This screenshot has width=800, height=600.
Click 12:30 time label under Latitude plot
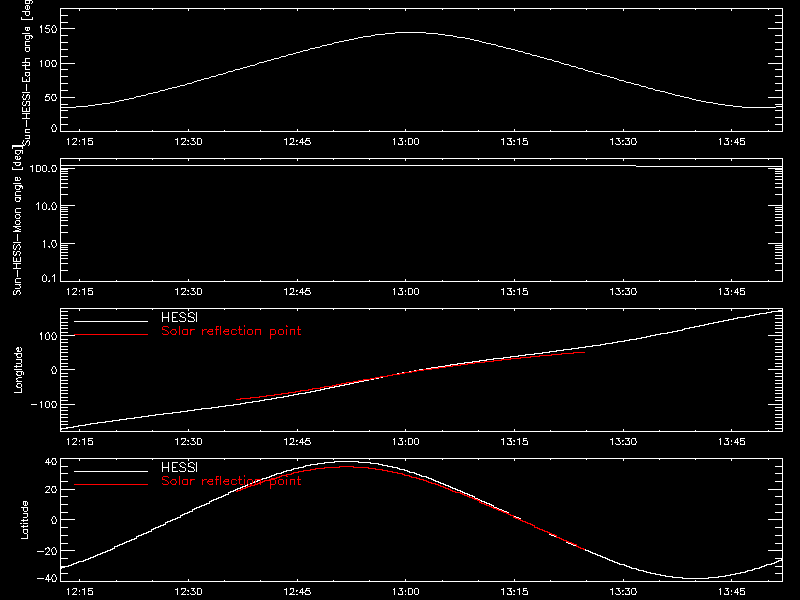click(188, 592)
